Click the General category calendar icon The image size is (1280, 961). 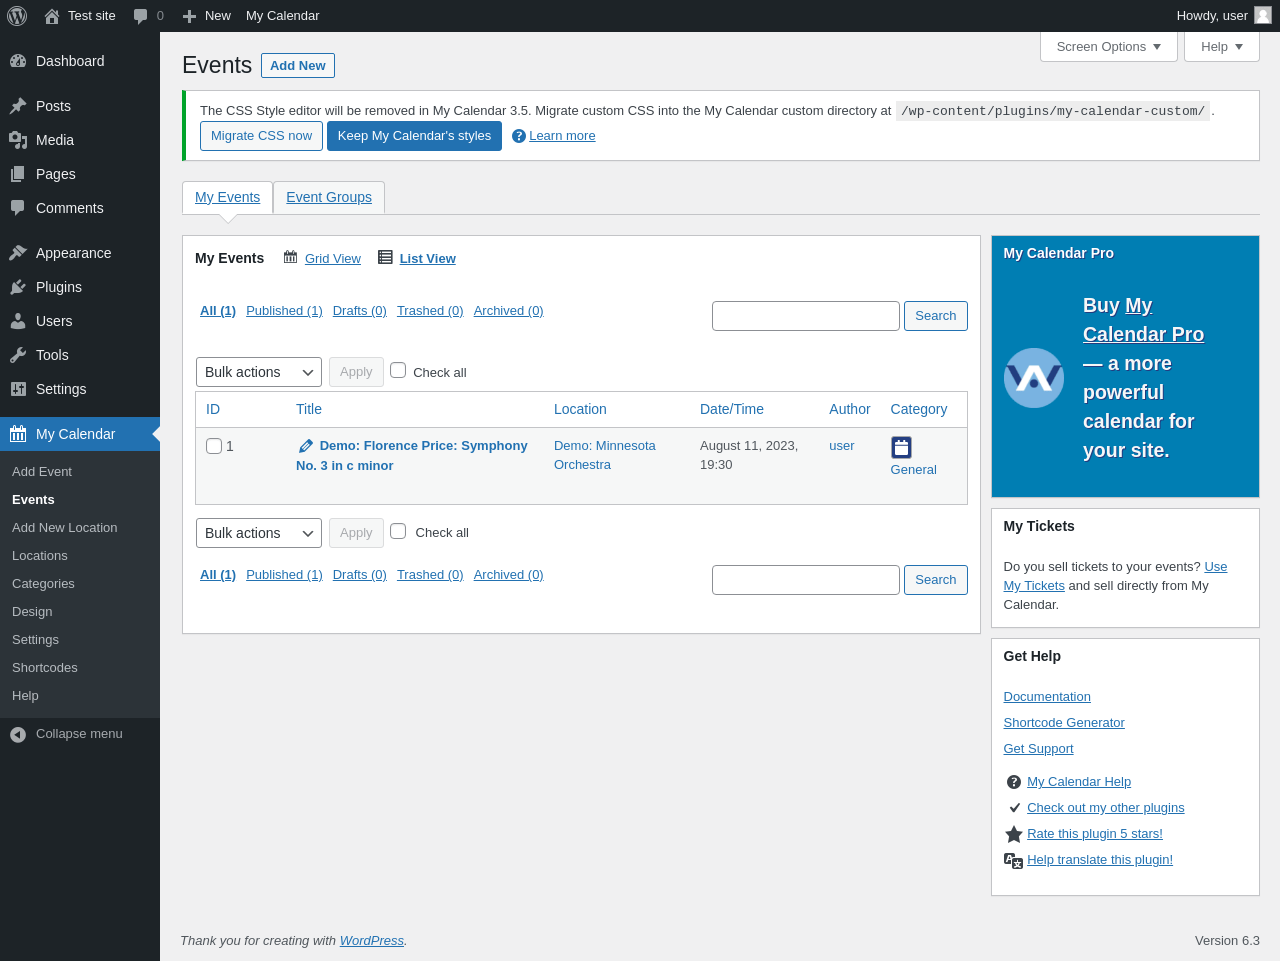(x=901, y=447)
